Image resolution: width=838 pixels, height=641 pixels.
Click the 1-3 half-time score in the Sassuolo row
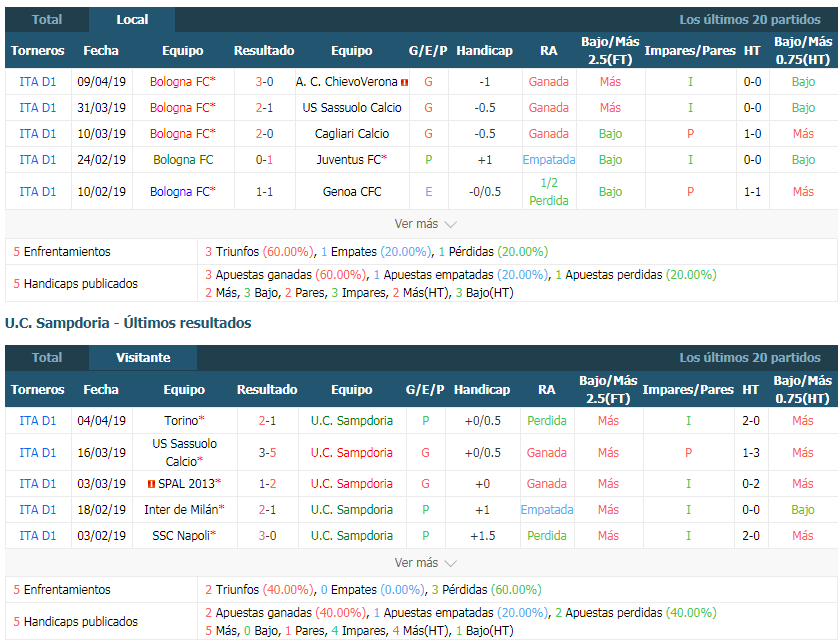751,453
